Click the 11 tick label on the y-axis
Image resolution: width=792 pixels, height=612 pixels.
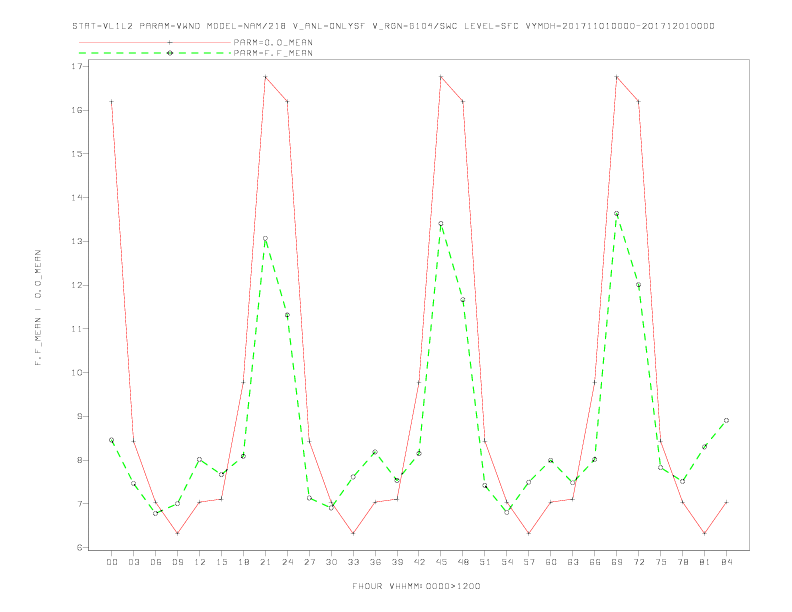78,329
